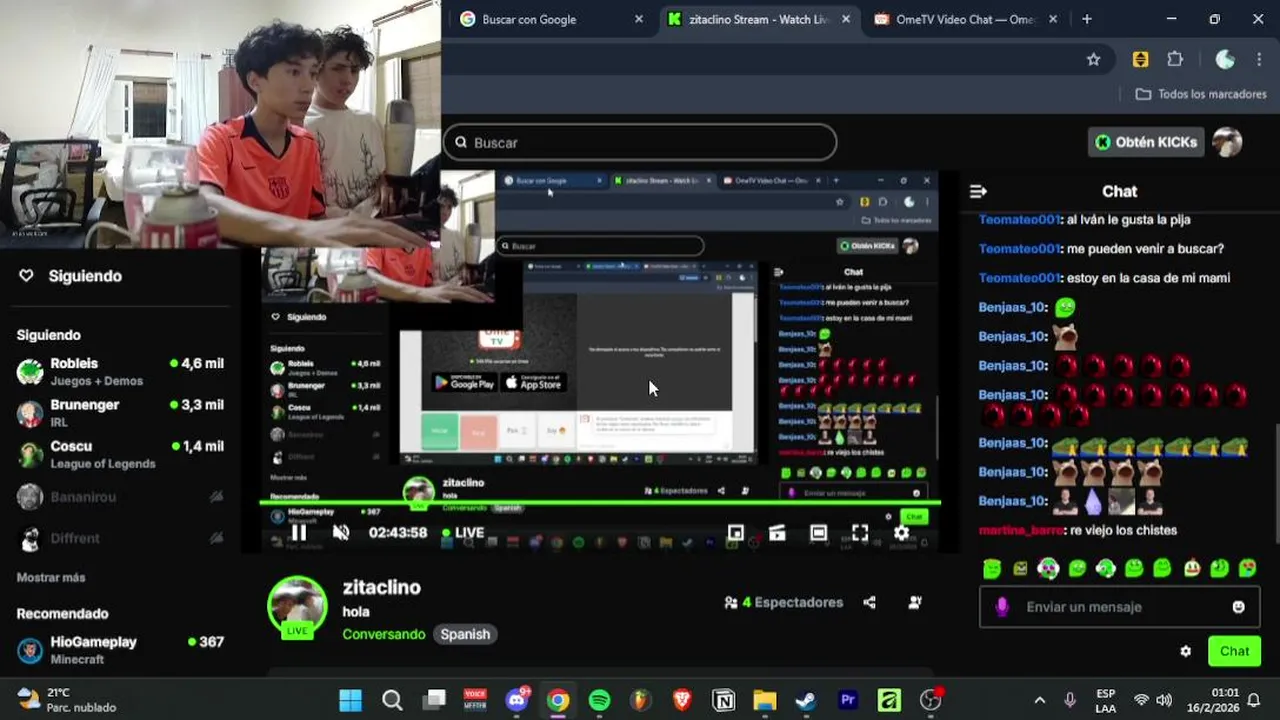Open Steam from the taskbar
The image size is (1280, 720).
click(806, 700)
